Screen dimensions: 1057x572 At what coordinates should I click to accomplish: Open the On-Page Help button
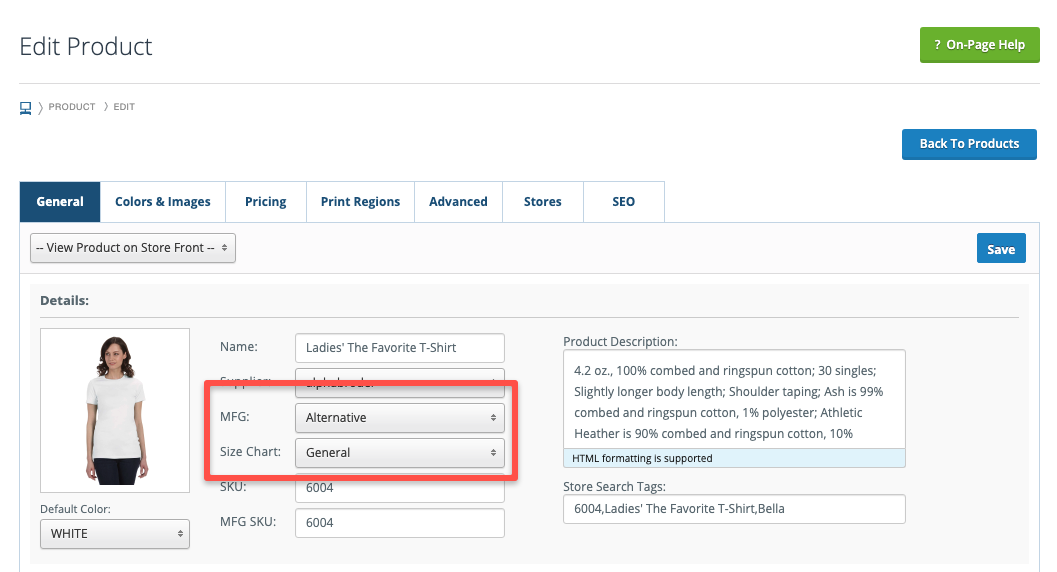979,45
